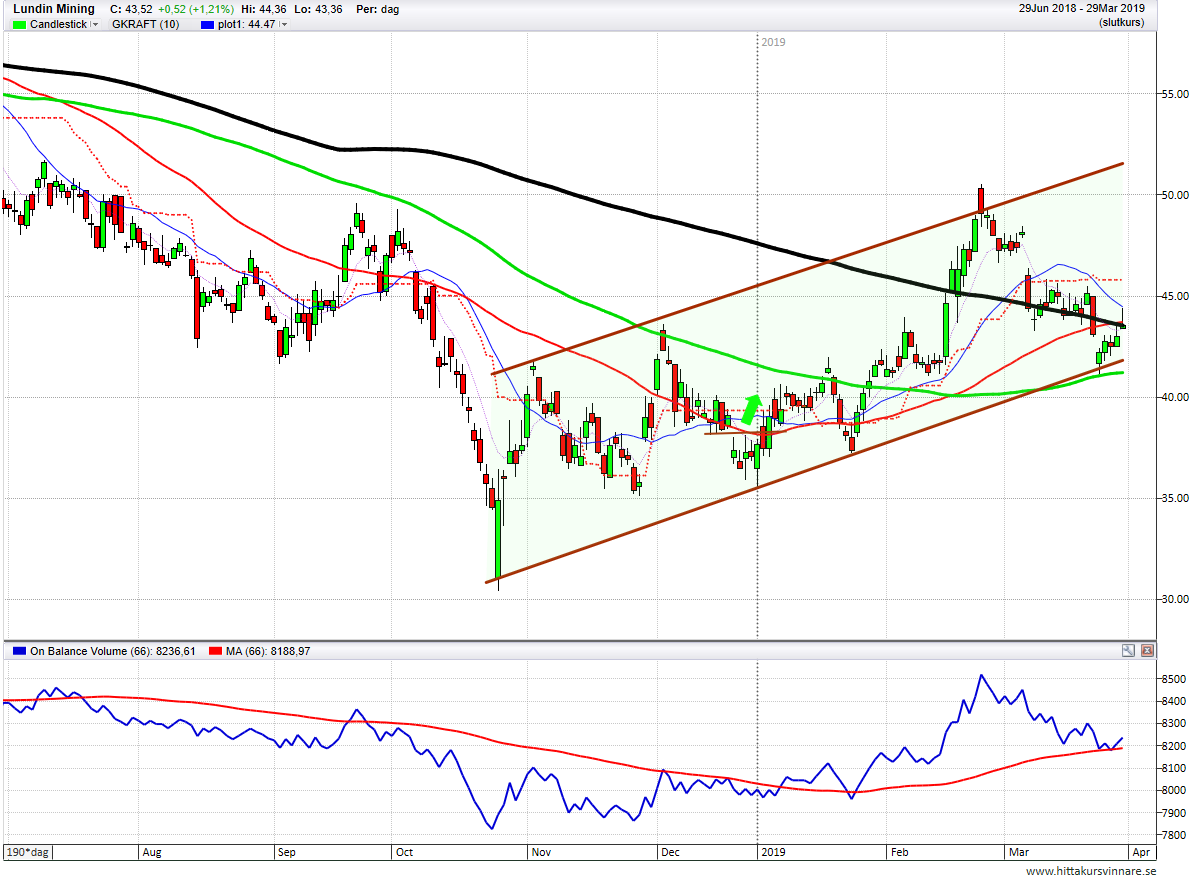Screen dimensions: 1201x876
Task: Click the Per: dag period text
Action: (378, 9)
